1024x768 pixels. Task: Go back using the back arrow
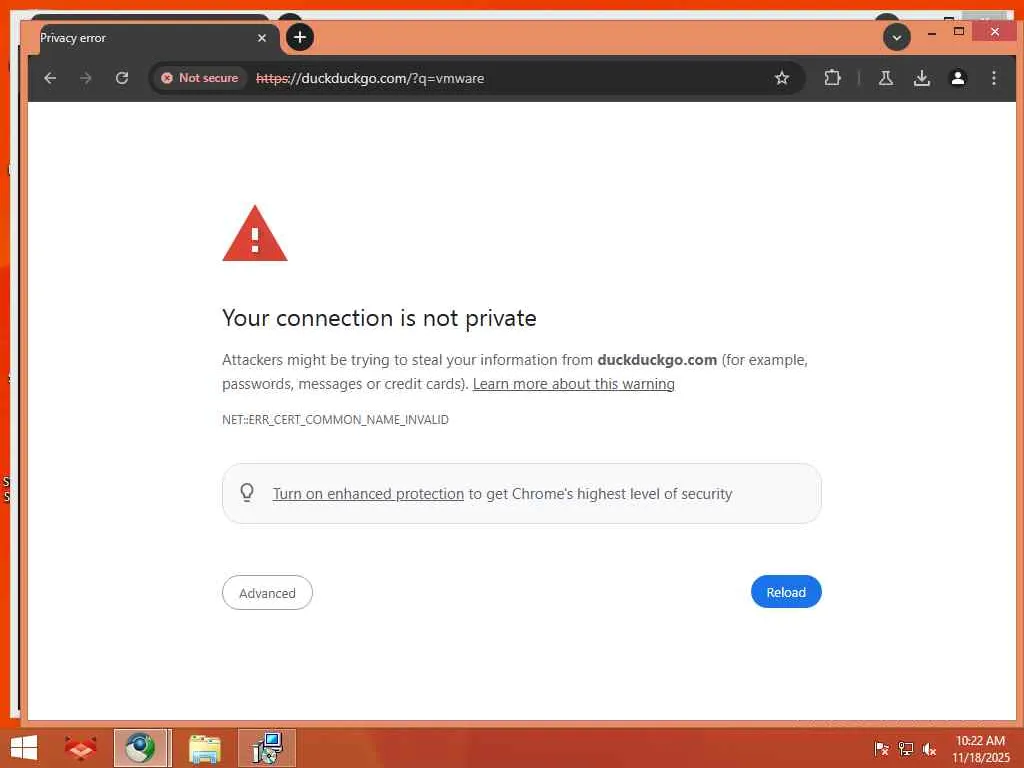[x=50, y=78]
